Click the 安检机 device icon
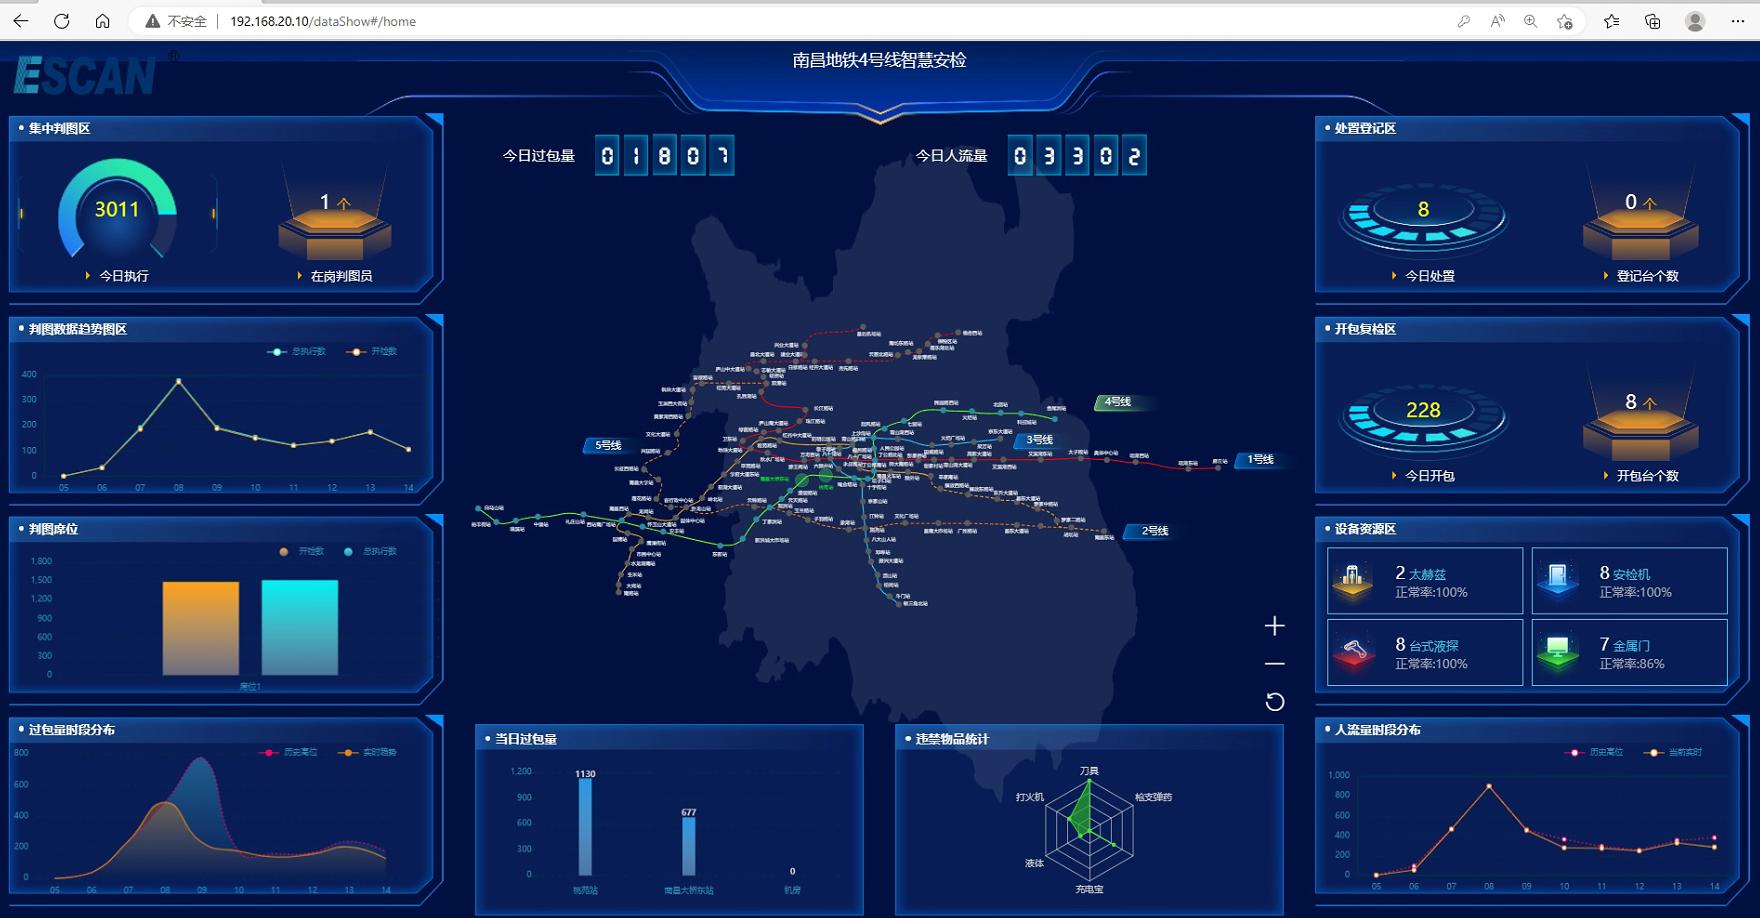Screen dimensions: 1760x918 1557,579
